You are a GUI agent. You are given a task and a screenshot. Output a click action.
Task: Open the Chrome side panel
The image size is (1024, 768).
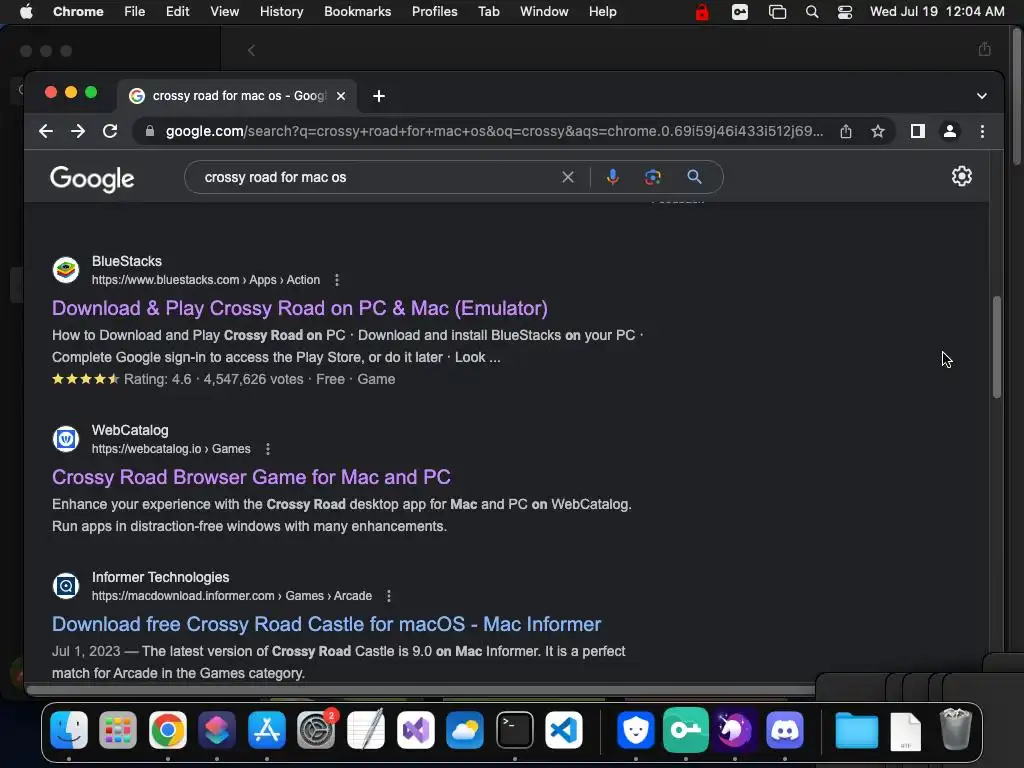click(918, 131)
